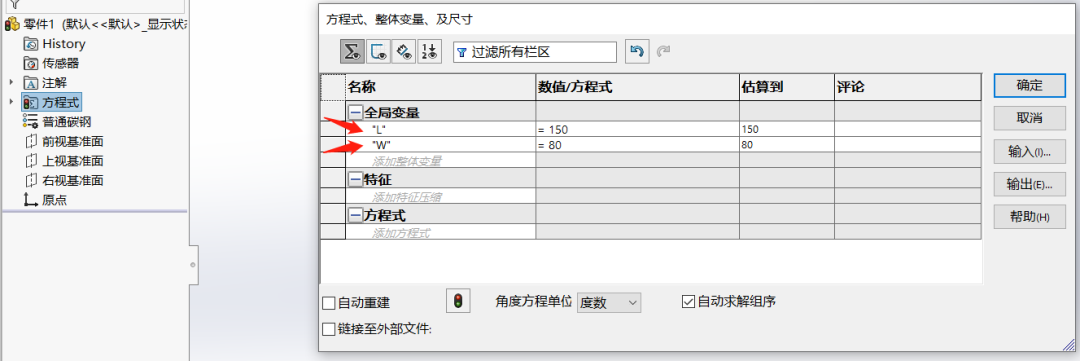Image resolution: width=1080 pixels, height=361 pixels.
Task: Select the Equation View icon
Action: 353,52
